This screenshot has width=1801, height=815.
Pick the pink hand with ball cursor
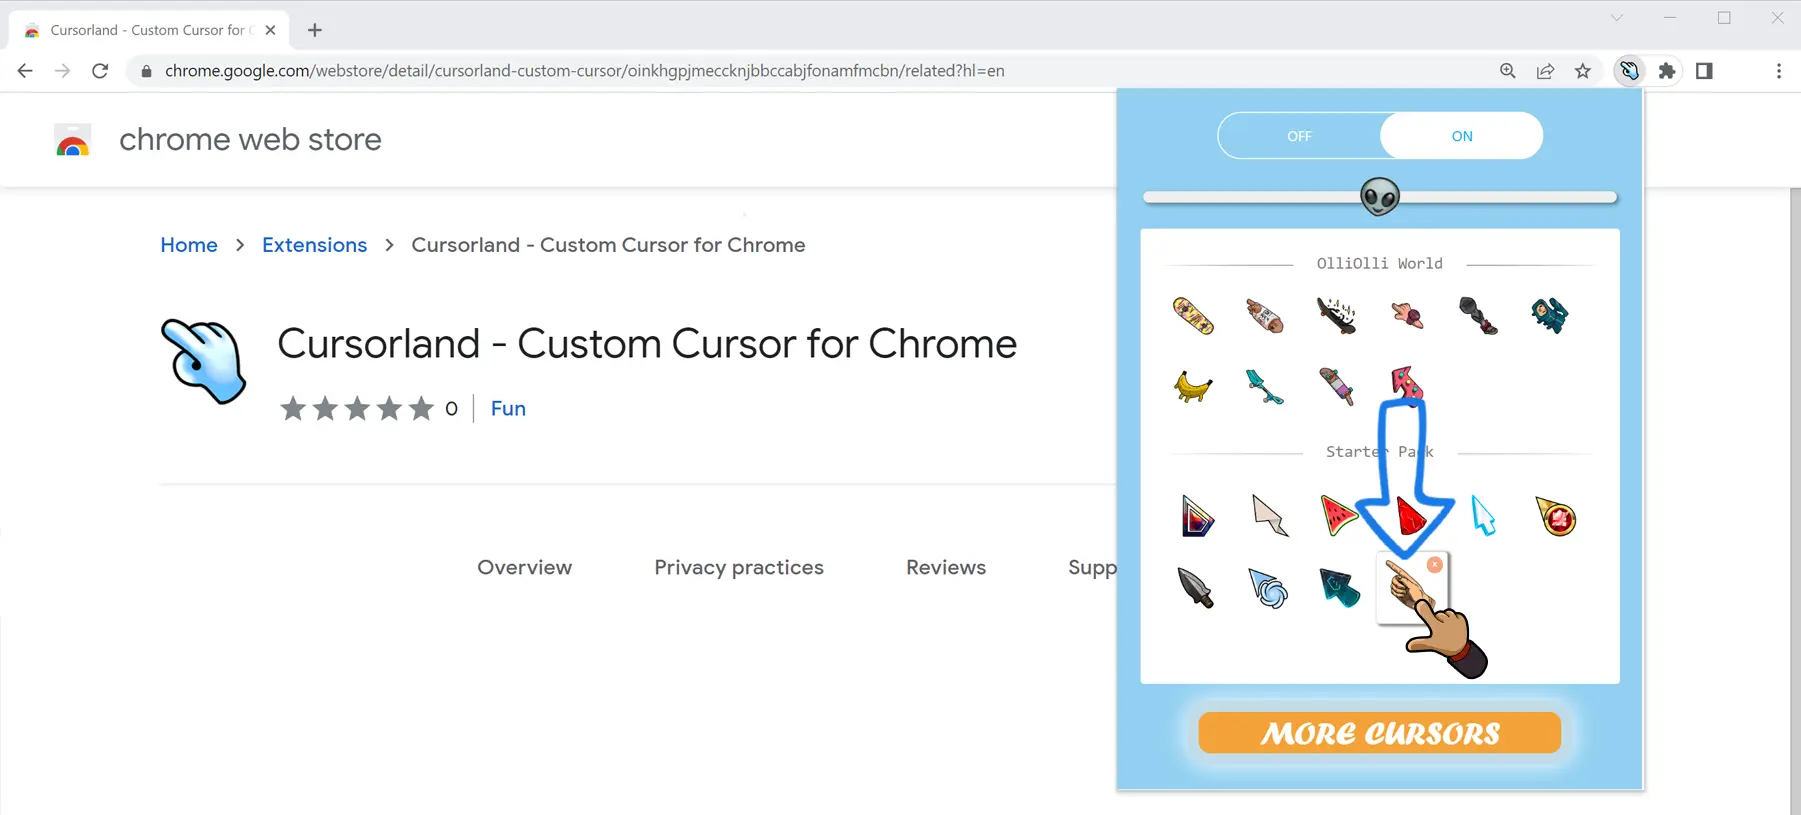1408,316
